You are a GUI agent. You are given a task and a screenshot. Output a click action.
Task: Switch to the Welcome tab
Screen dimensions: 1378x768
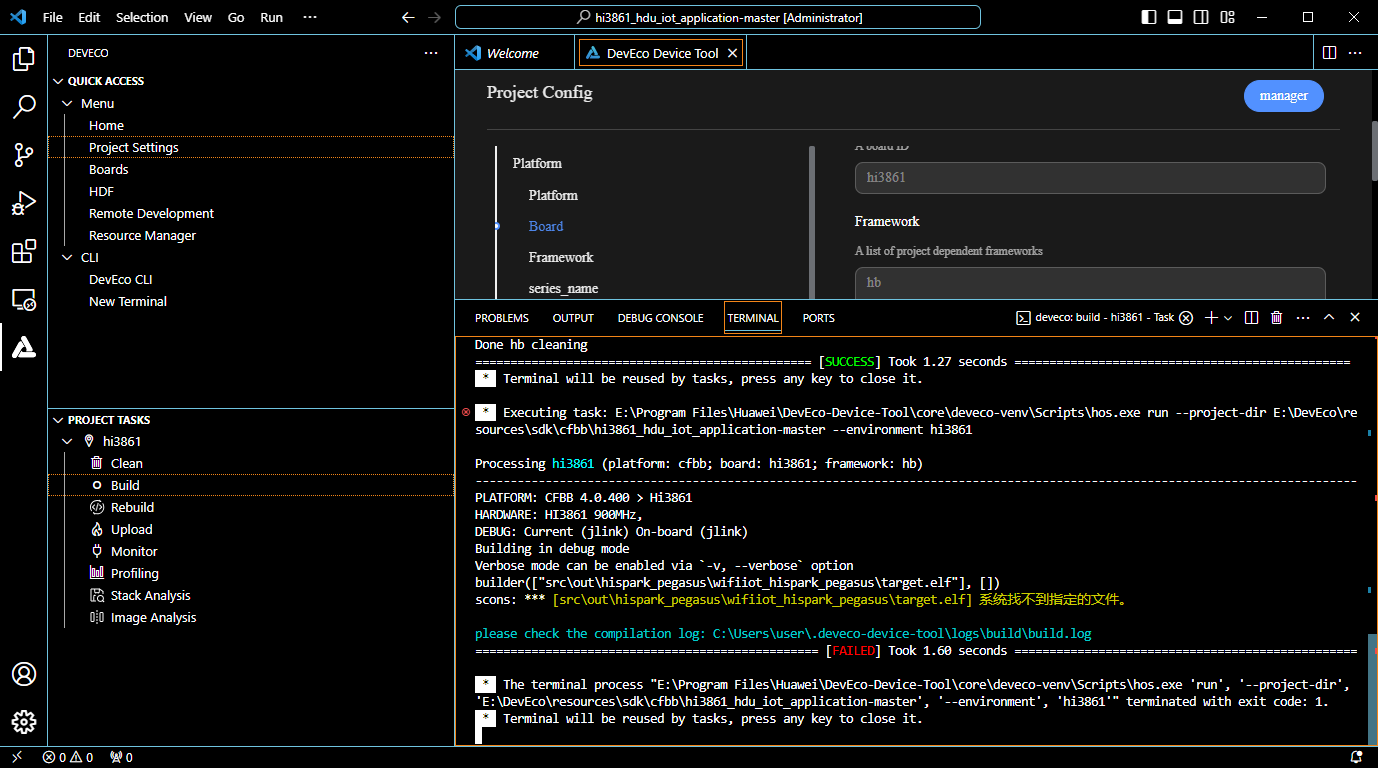[515, 53]
